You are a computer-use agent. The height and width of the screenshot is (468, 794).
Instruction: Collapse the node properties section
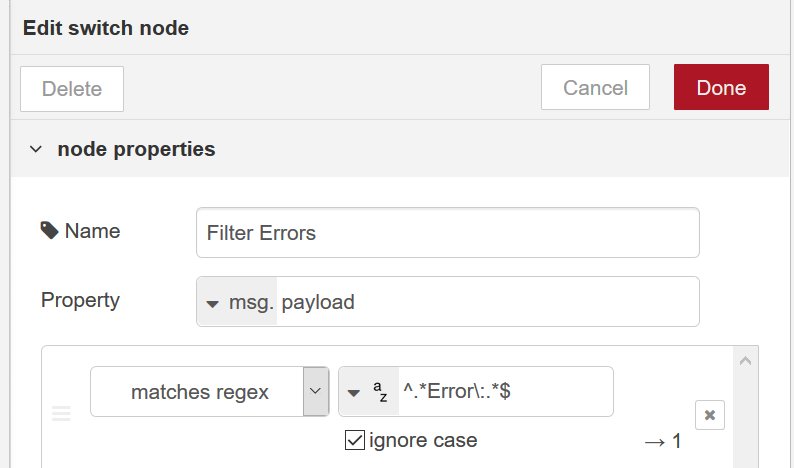pyautogui.click(x=36, y=149)
